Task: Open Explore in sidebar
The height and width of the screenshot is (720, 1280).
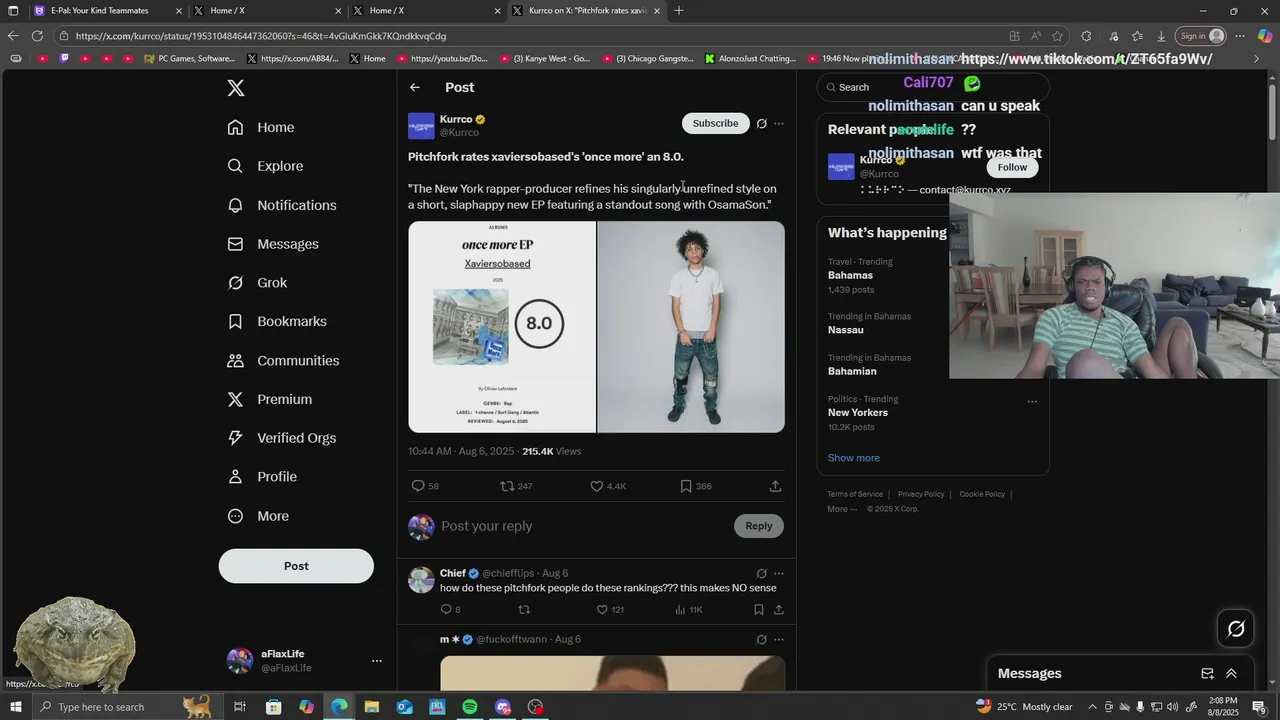Action: (x=266, y=166)
